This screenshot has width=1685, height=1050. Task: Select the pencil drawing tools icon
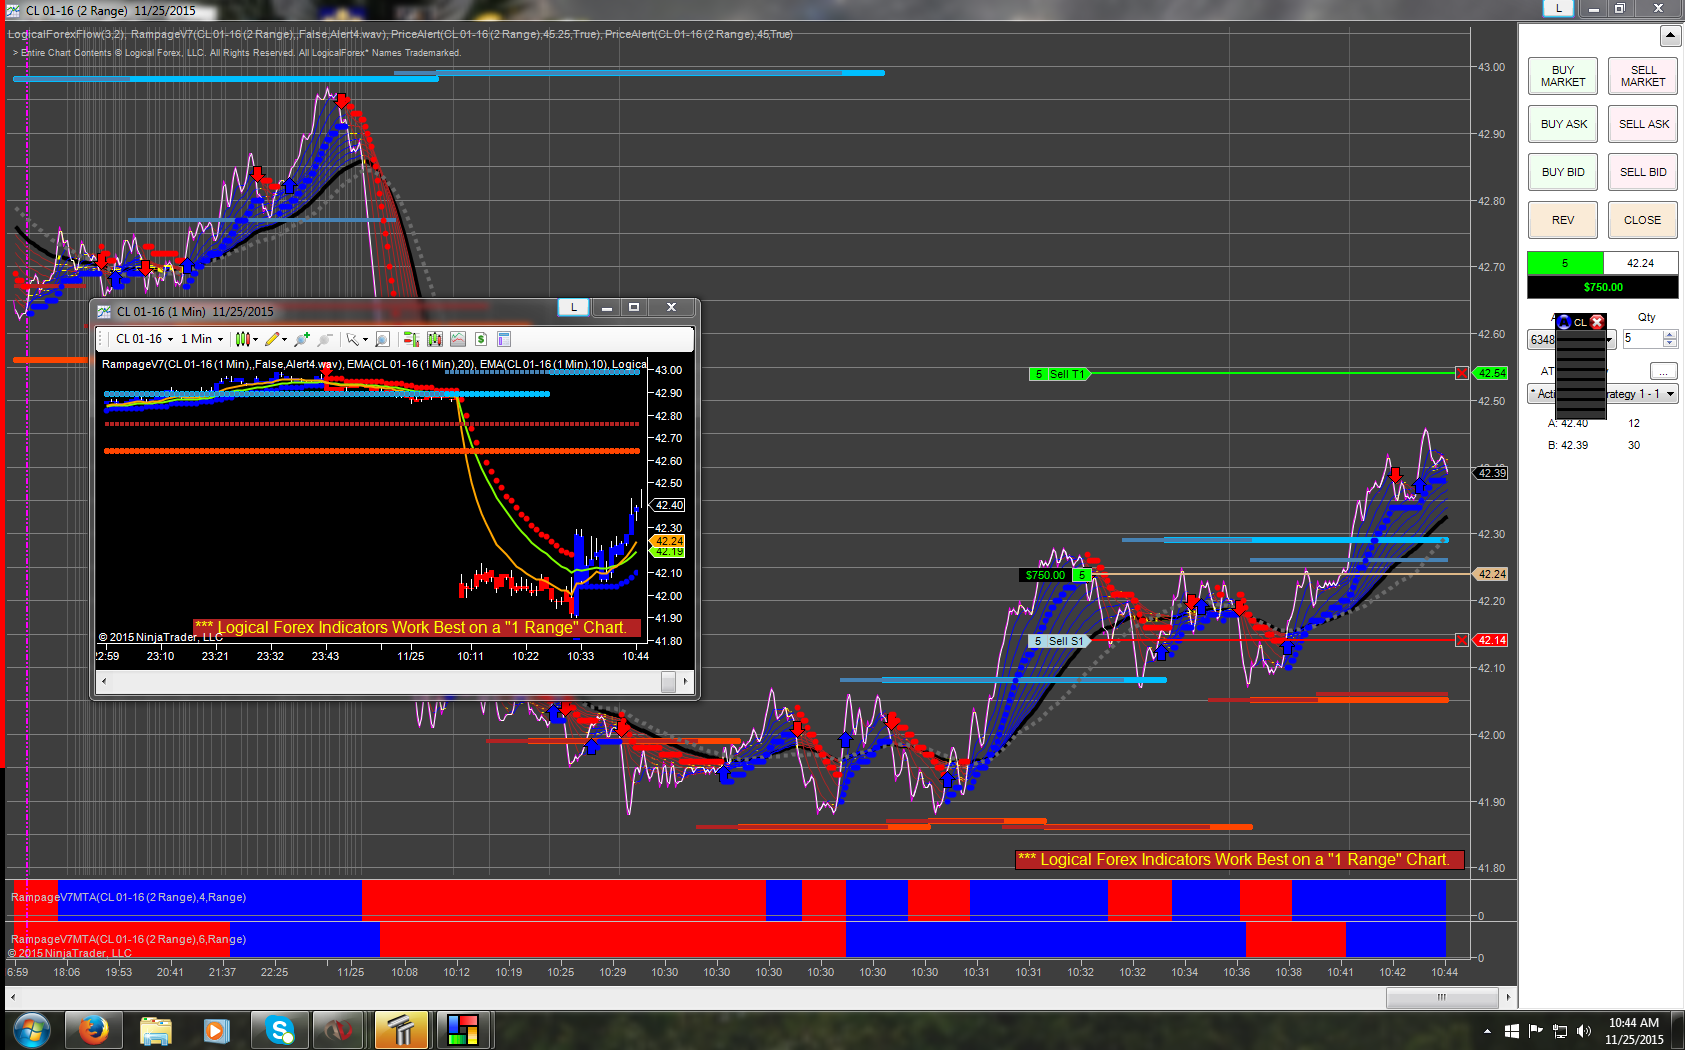(x=271, y=339)
